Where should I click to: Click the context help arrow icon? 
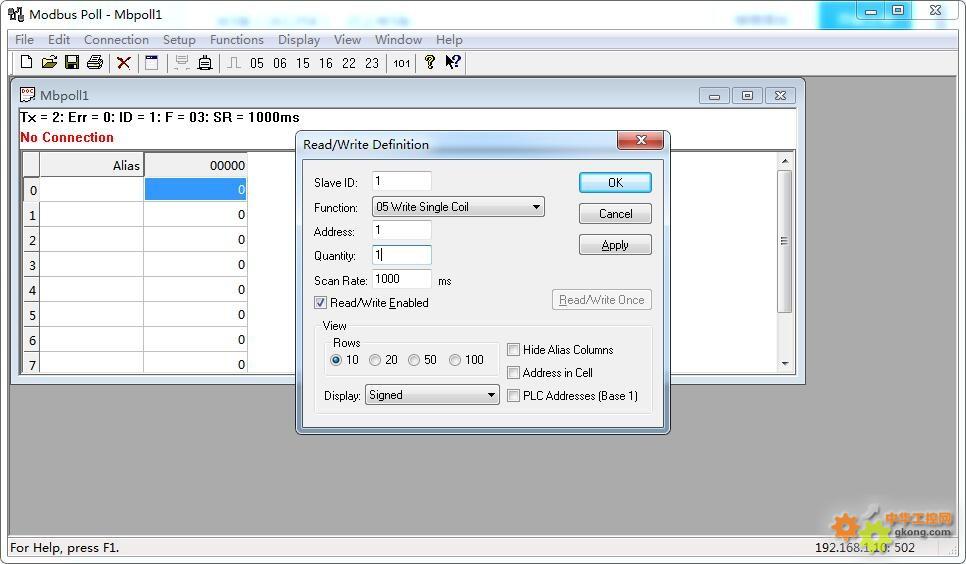click(x=453, y=62)
